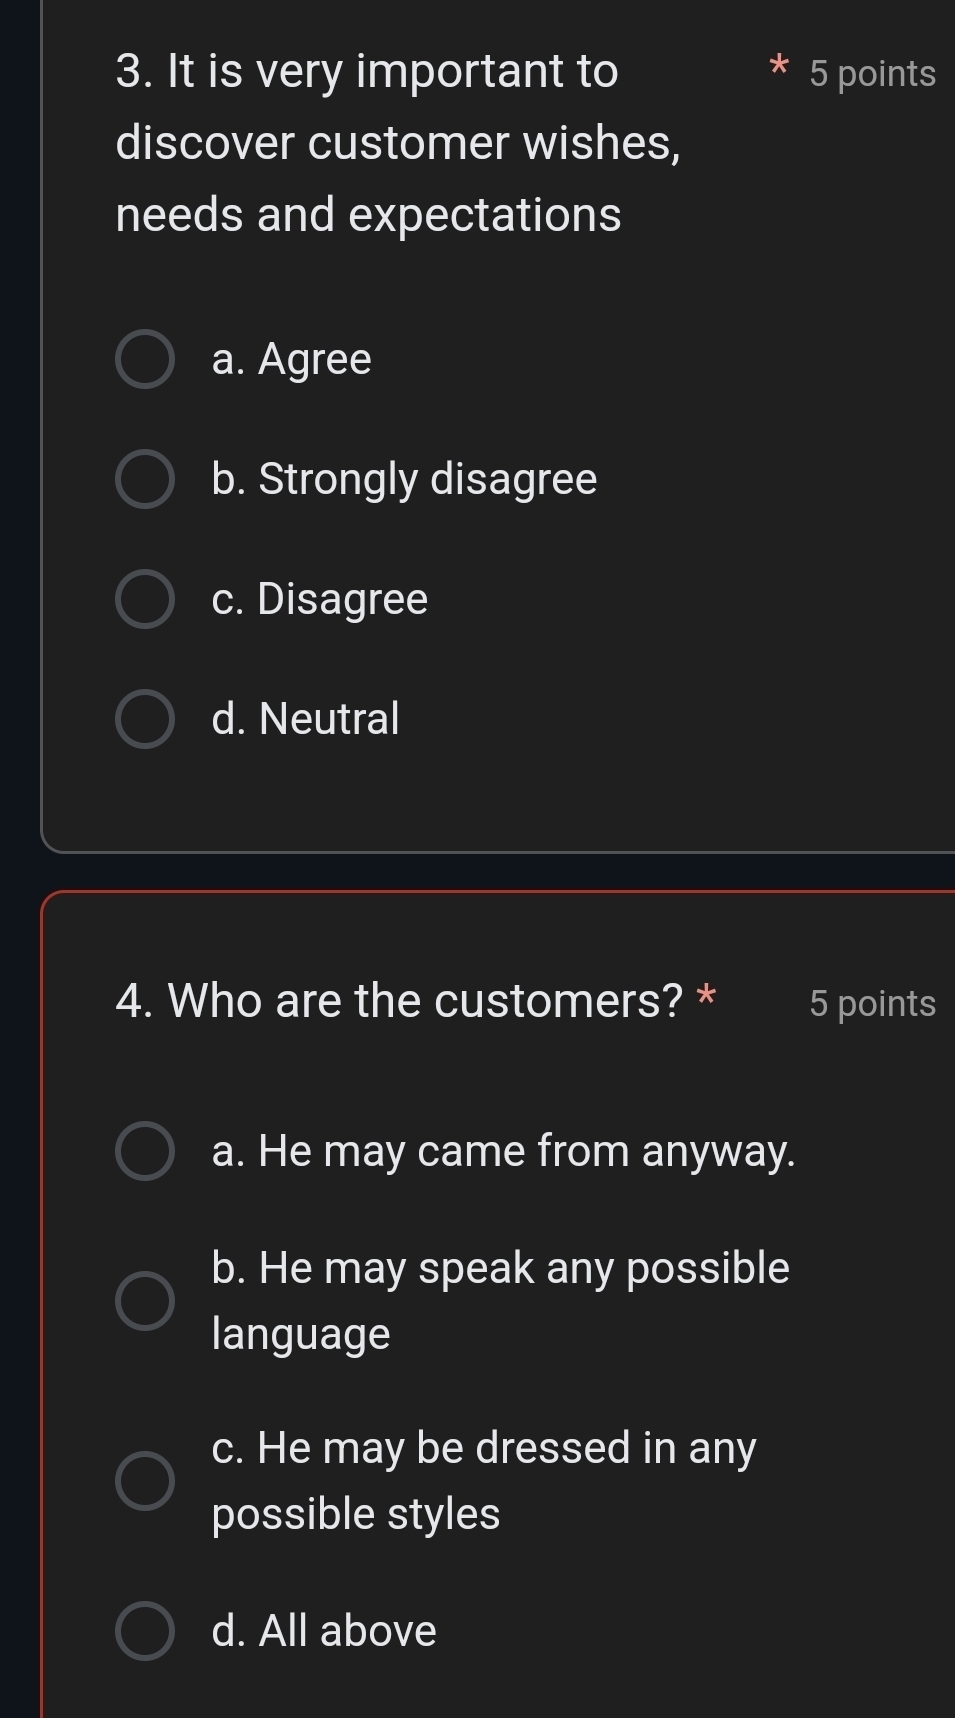
Task: Click the "5 points" label of question 4
Action: coord(871,1003)
